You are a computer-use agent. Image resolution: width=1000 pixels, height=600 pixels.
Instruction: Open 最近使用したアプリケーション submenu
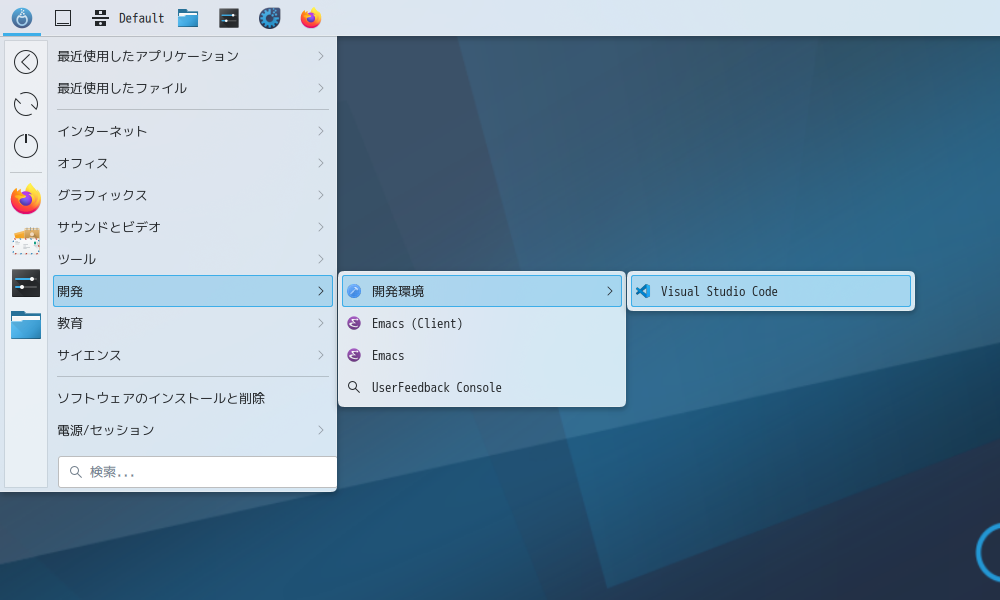point(192,56)
